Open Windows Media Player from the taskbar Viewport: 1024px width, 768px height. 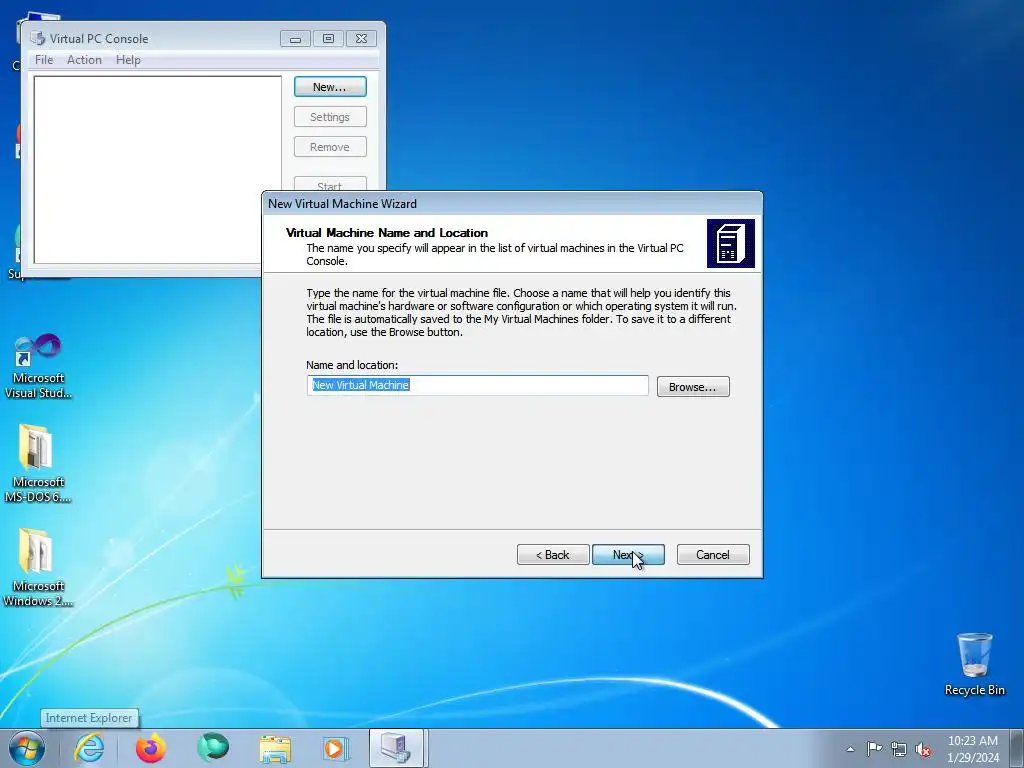[x=336, y=748]
